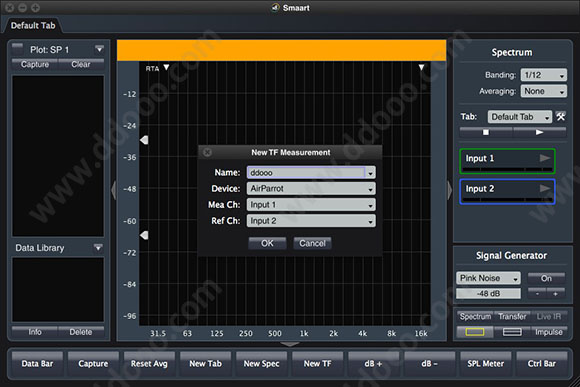Click New TF button
The image size is (580, 387).
tap(317, 364)
